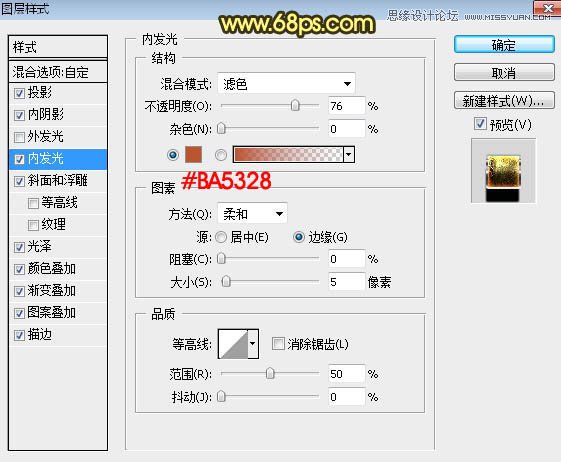The image size is (561, 462).
Task: Expand the contour dropdown arrow
Action: pyautogui.click(x=253, y=344)
